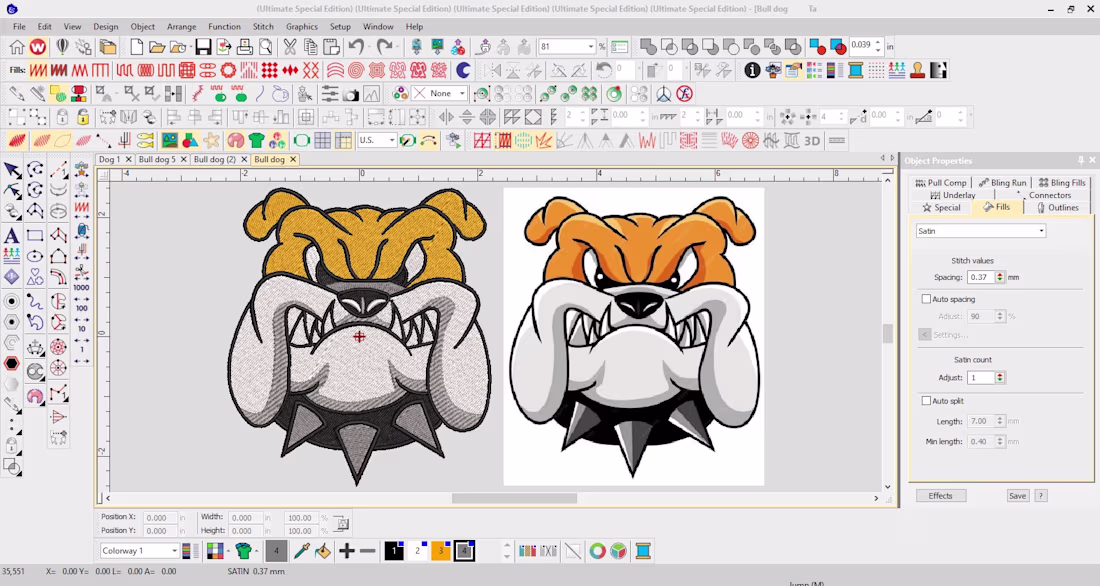The width and height of the screenshot is (1100, 586).
Task: Click the thread spool icon in top toolbar
Action: point(855,70)
